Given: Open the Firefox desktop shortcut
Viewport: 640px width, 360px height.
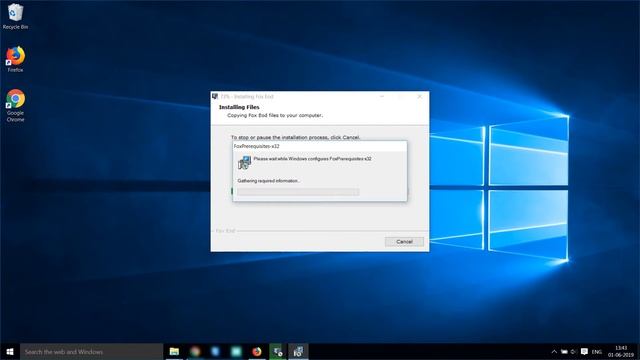Looking at the screenshot, I should [16, 60].
